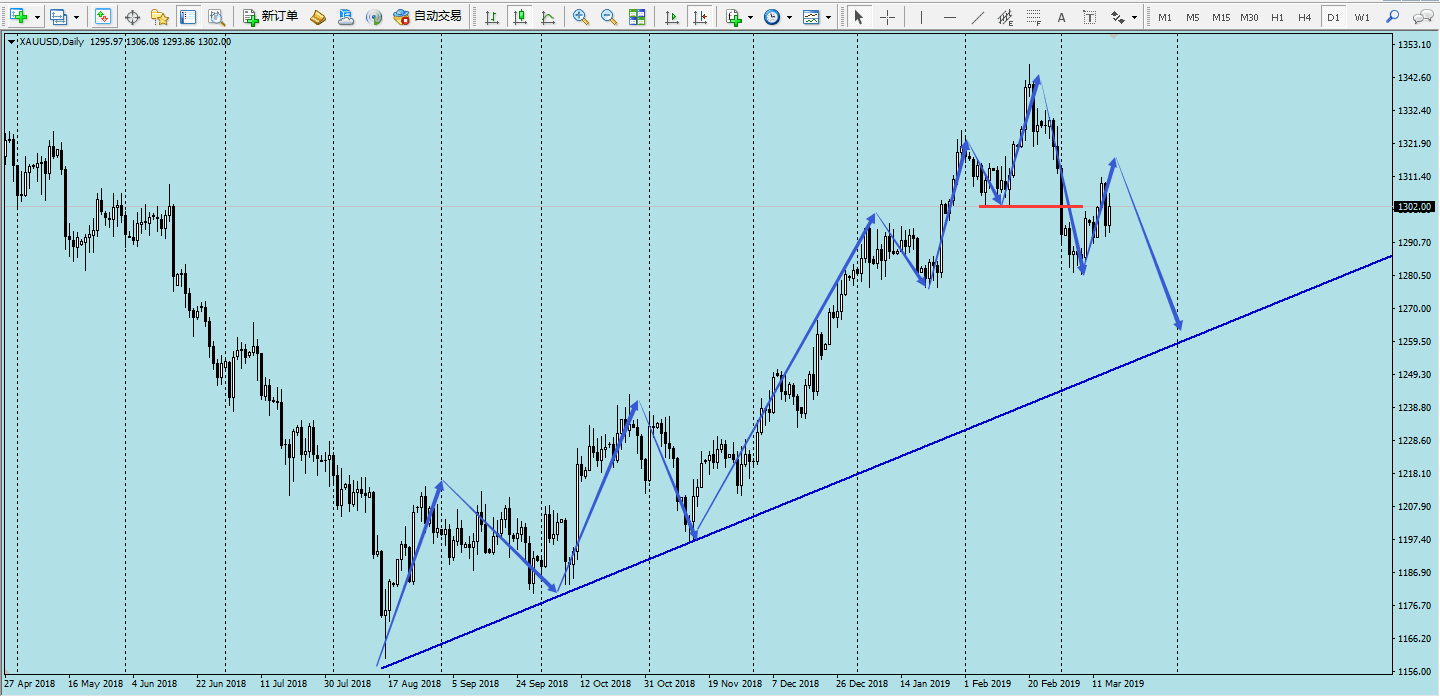The height and width of the screenshot is (696, 1440).
Task: Click the Zoom In magnifier
Action: point(581,17)
